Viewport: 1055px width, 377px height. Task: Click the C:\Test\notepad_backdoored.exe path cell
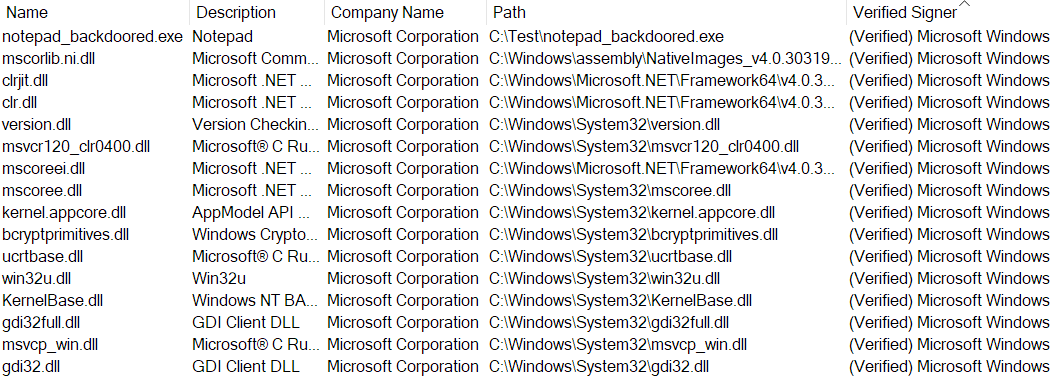click(x=606, y=36)
